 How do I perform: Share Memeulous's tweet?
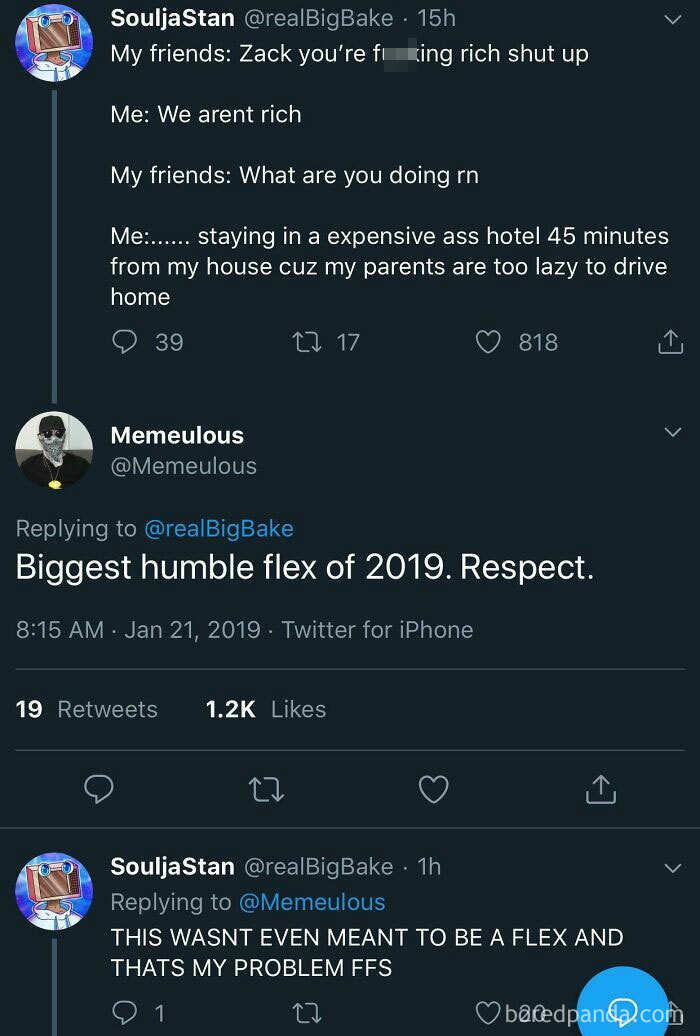click(x=600, y=789)
